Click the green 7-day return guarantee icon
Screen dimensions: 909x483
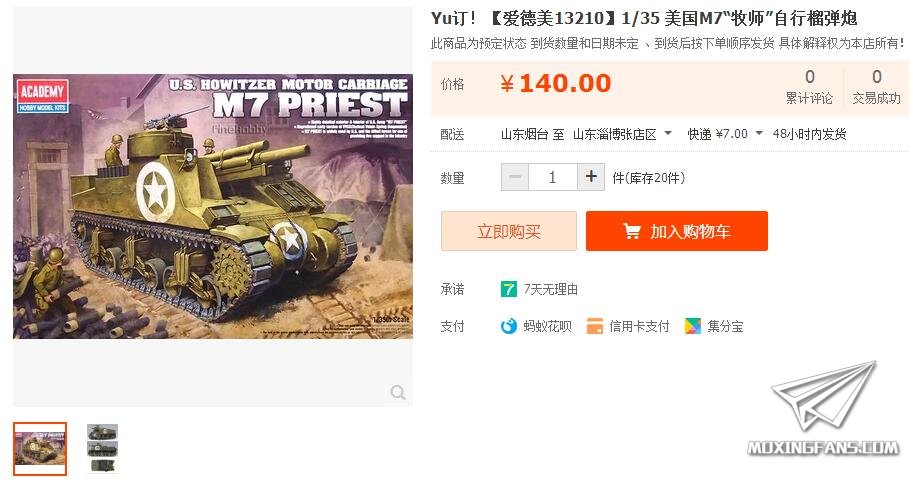(x=508, y=289)
